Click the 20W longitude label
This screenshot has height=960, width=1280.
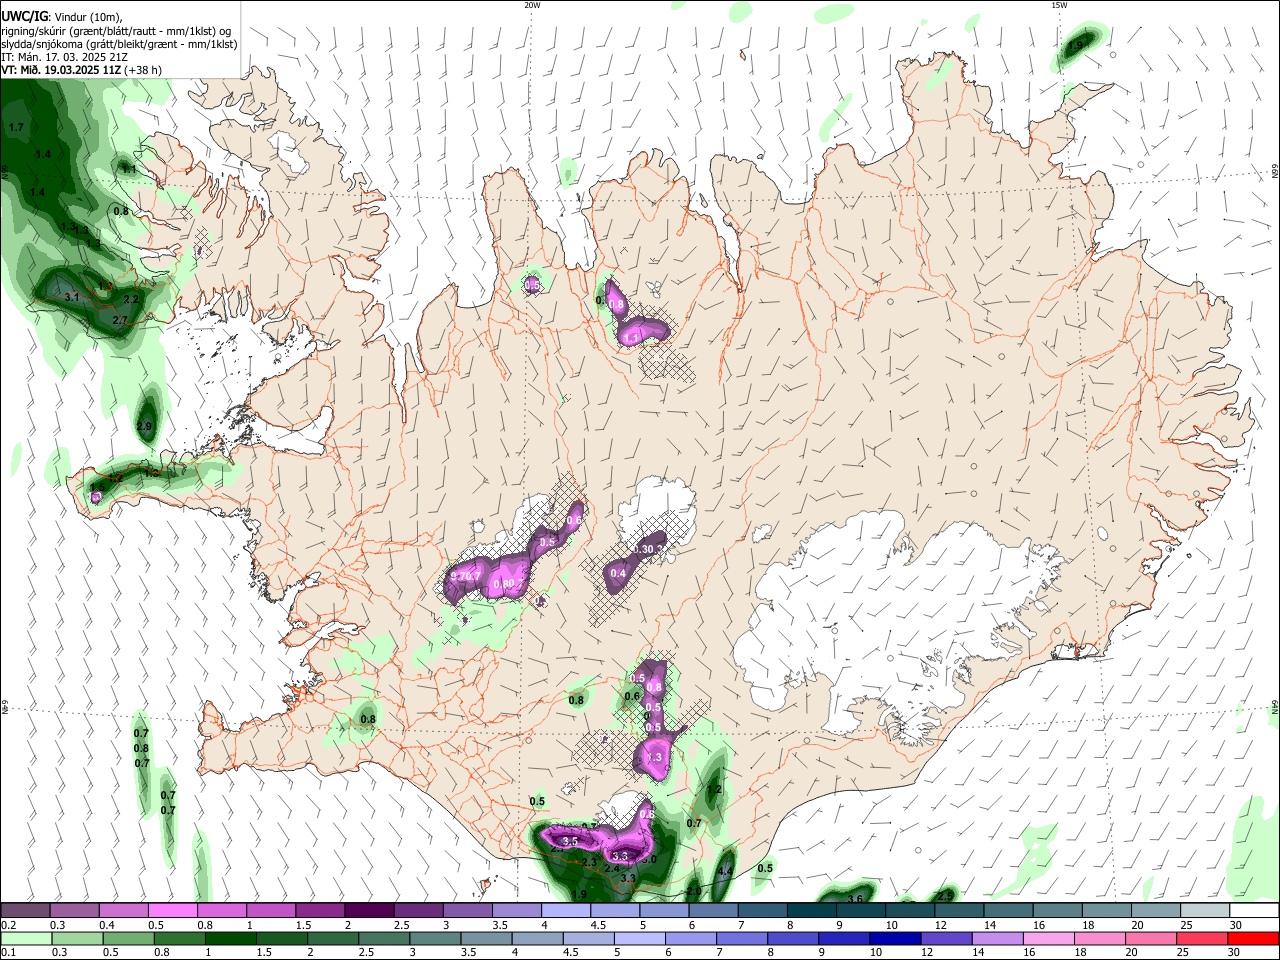point(532,5)
